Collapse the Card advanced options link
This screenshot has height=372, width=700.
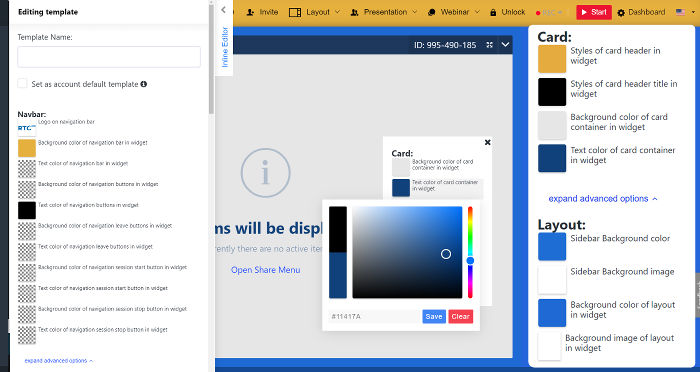(603, 199)
